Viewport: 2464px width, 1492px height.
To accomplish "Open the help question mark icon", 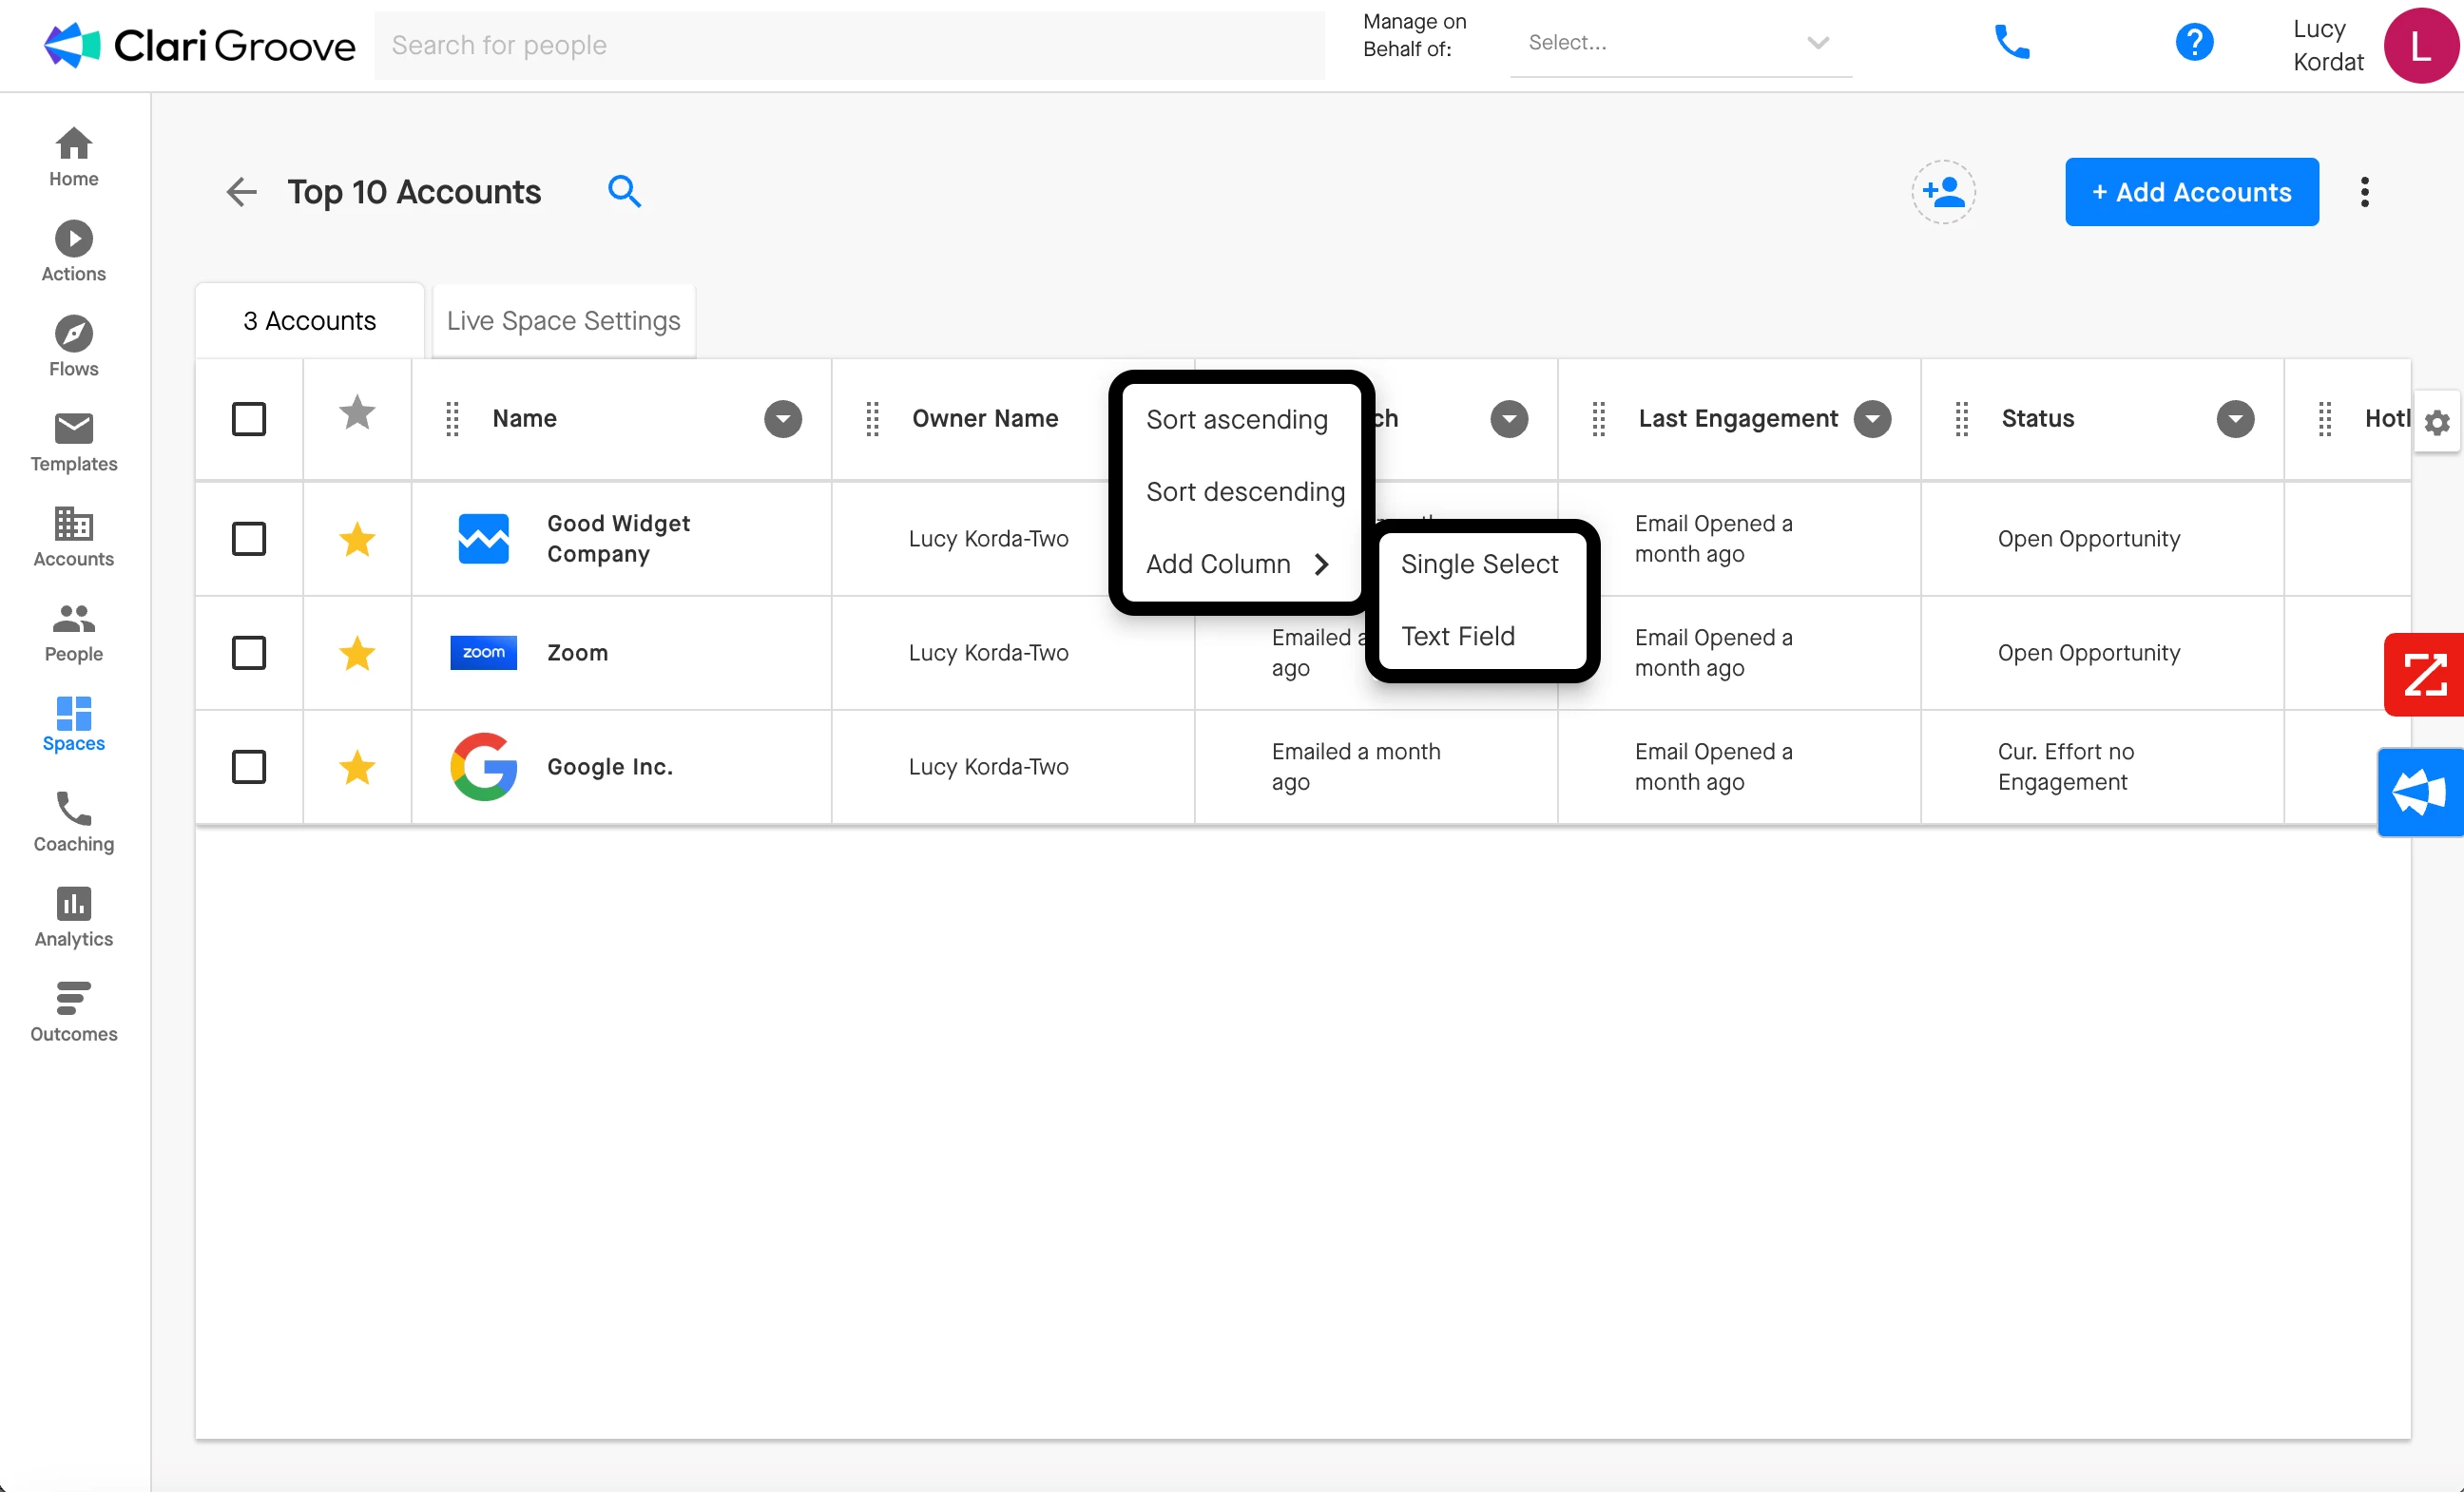I will pyautogui.click(x=2193, y=43).
